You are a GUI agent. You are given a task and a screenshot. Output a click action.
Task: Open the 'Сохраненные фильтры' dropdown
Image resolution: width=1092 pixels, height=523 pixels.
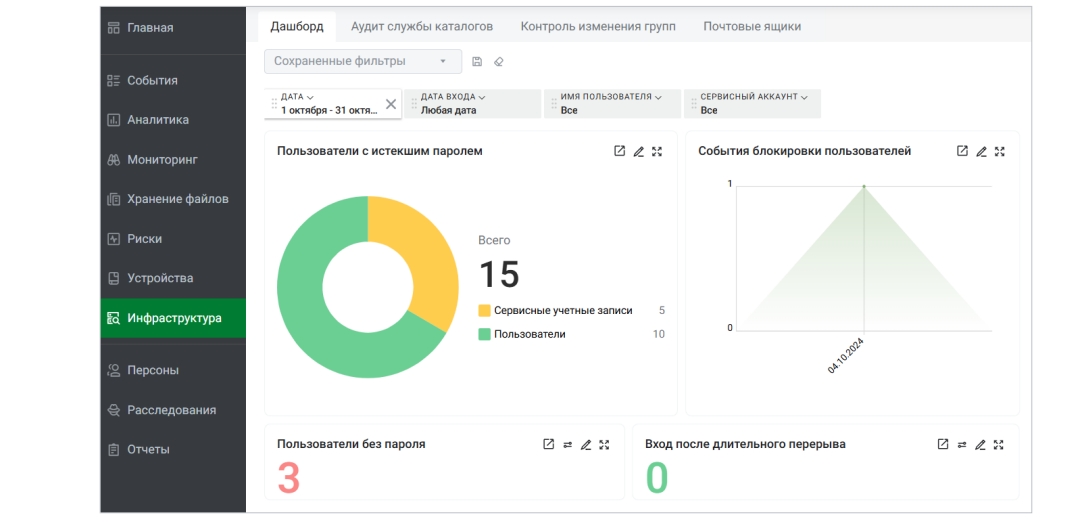point(363,62)
